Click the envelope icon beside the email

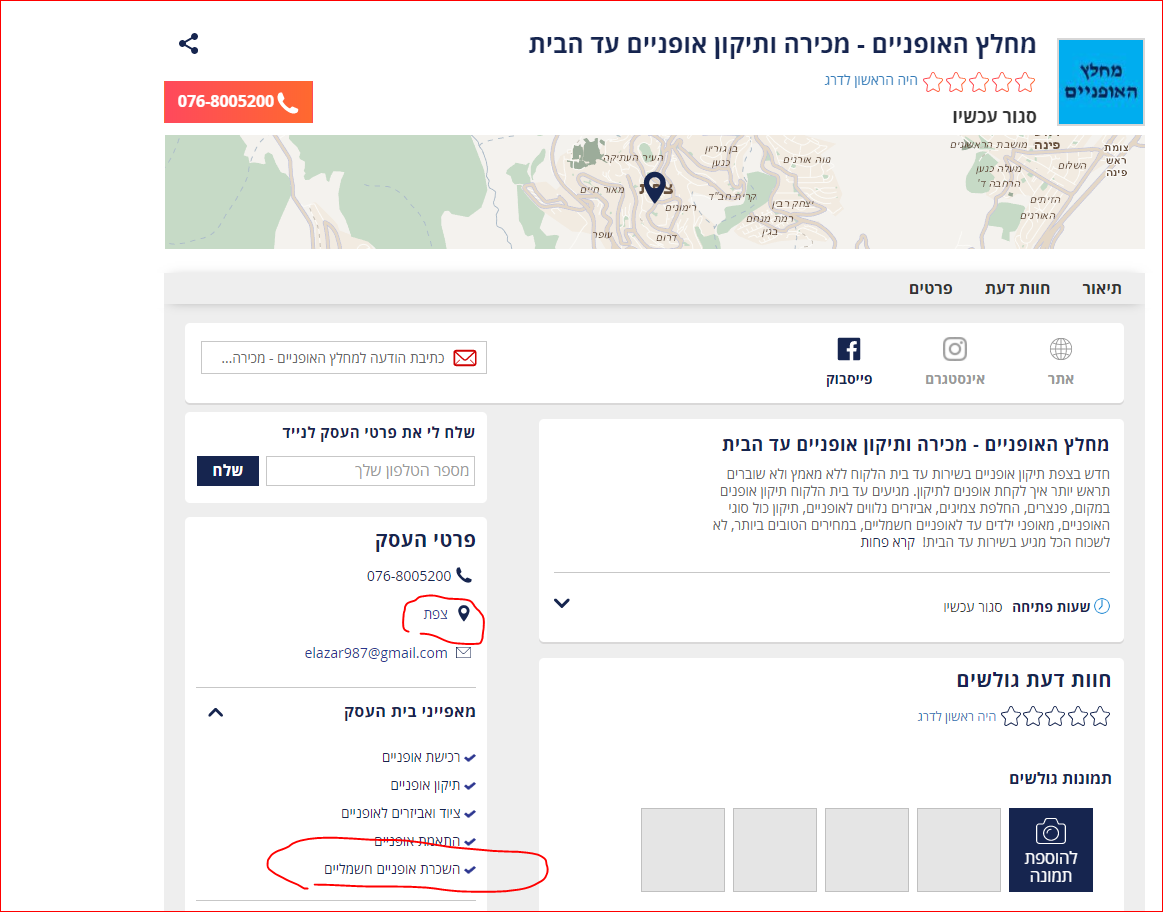(x=464, y=652)
